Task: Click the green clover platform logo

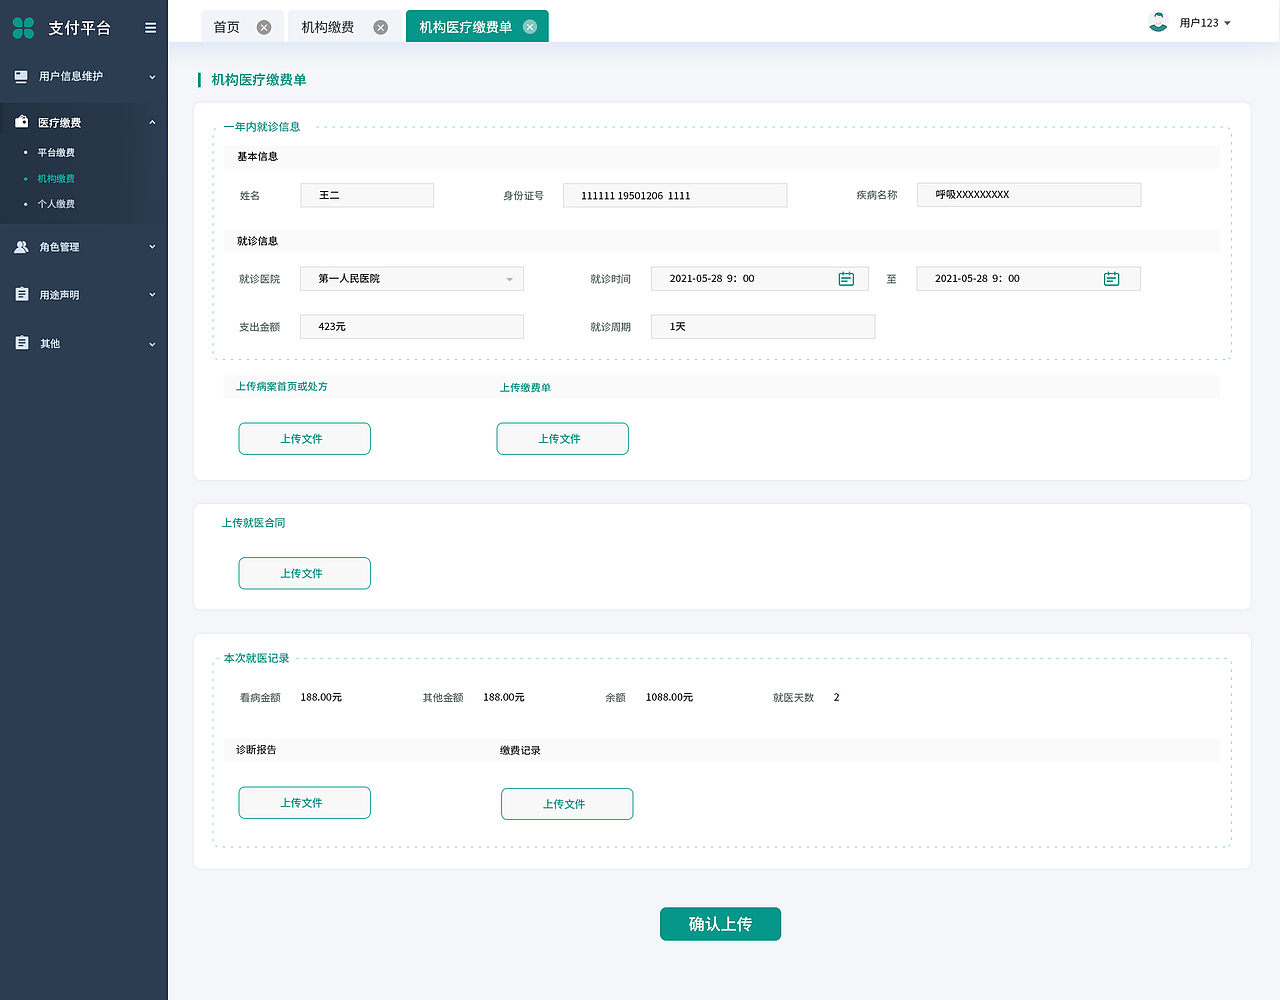Action: [x=23, y=28]
